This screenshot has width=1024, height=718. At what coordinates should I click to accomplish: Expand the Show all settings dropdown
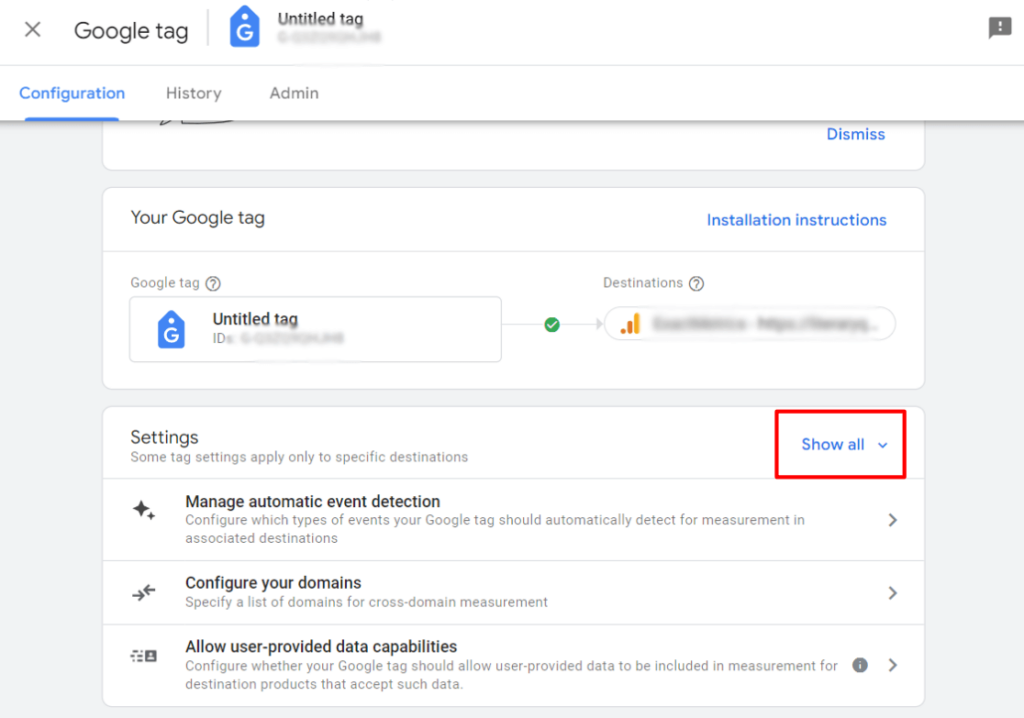tap(840, 444)
